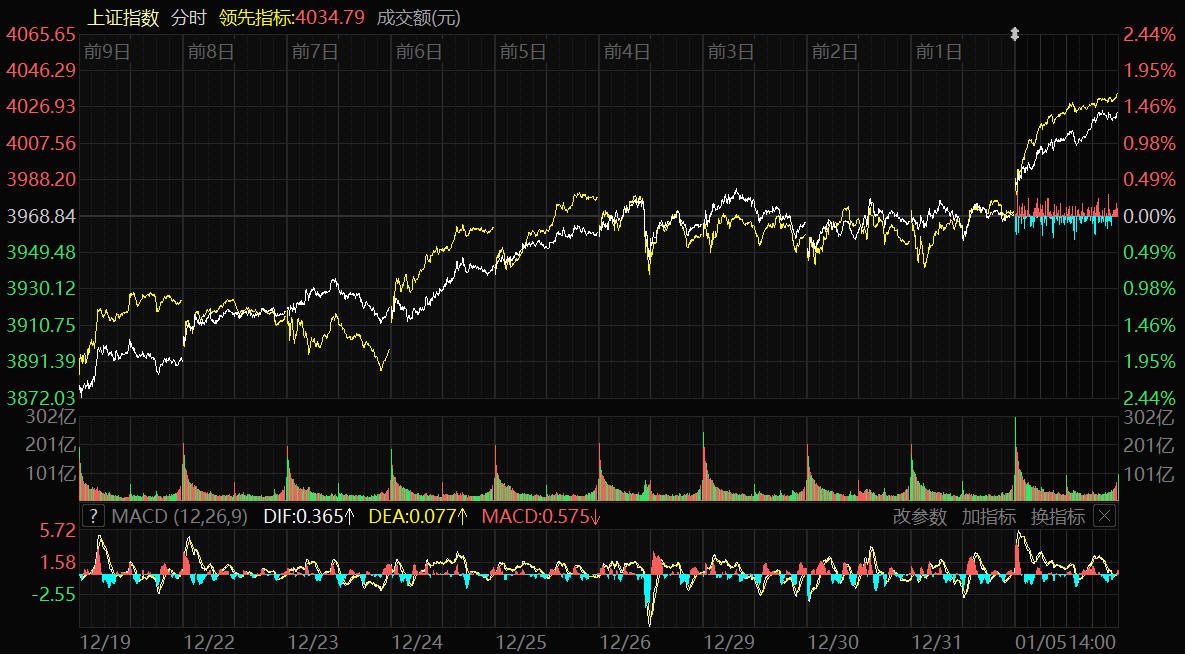
Task: Select the 分时 intraday view label
Action: pyautogui.click(x=190, y=17)
